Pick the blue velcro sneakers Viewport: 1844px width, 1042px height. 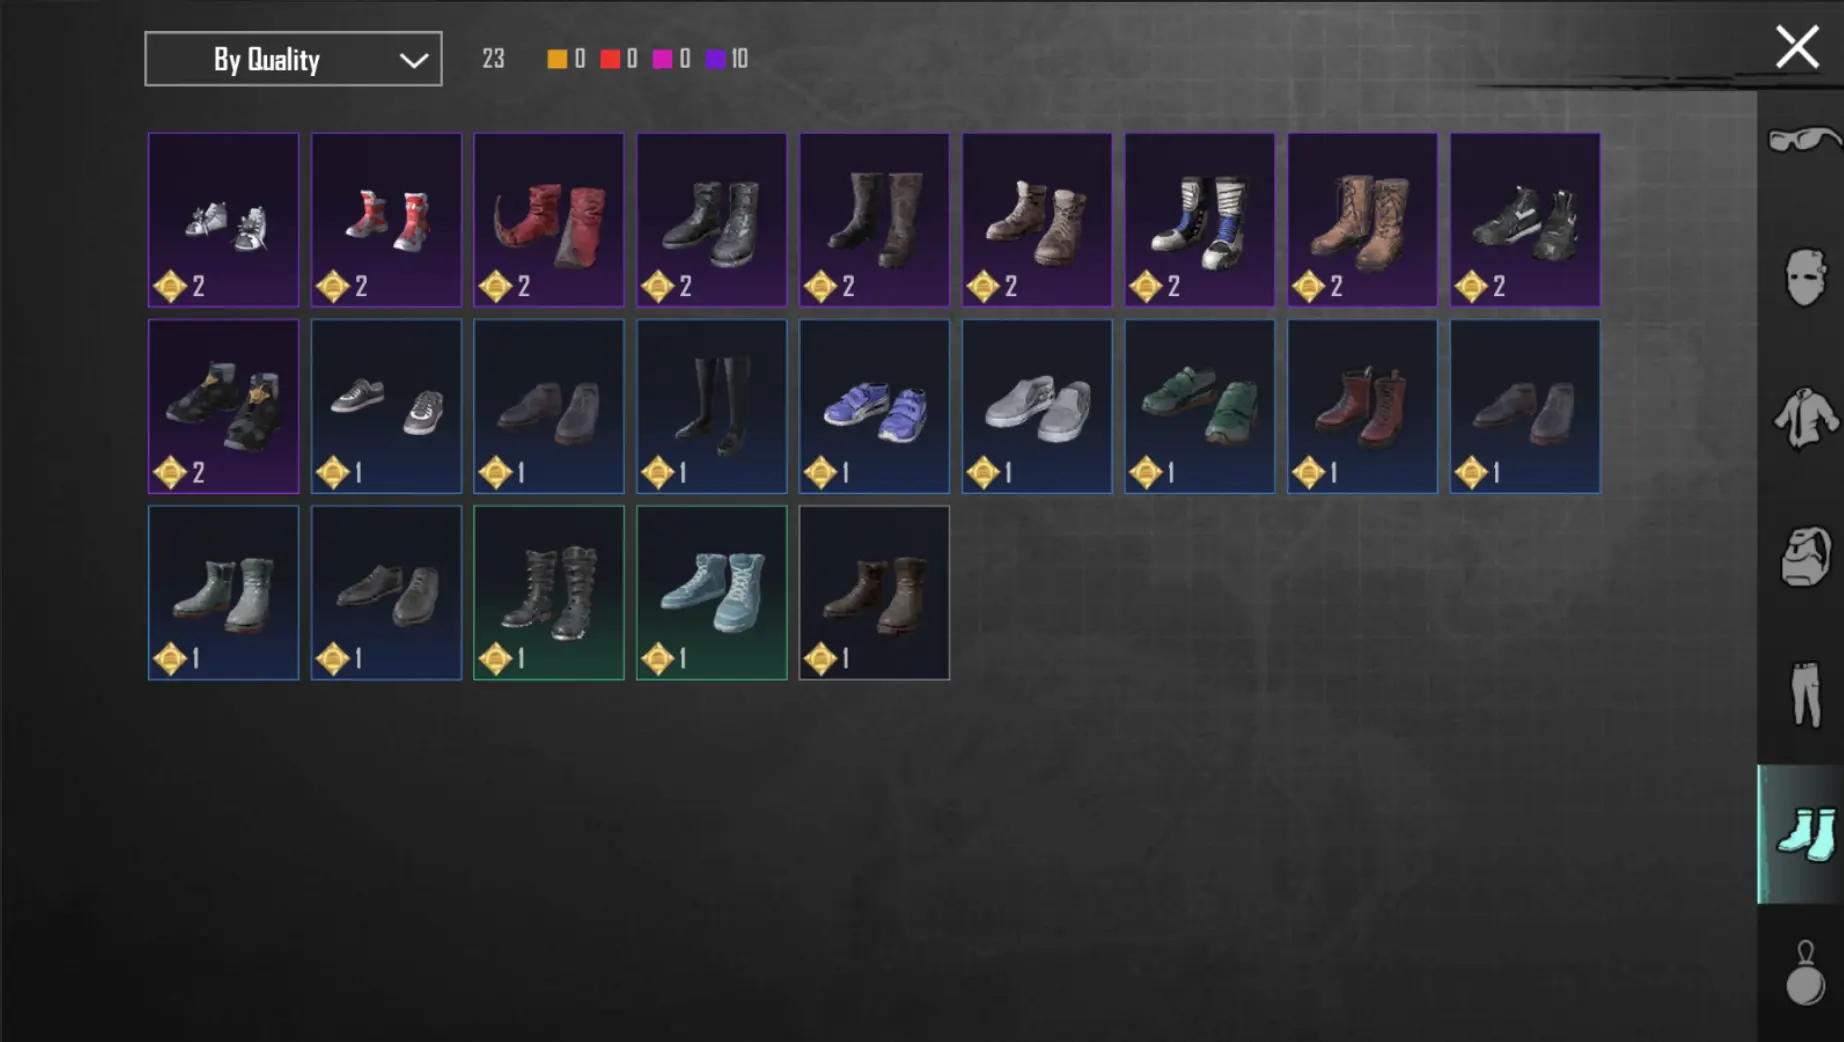click(x=874, y=406)
